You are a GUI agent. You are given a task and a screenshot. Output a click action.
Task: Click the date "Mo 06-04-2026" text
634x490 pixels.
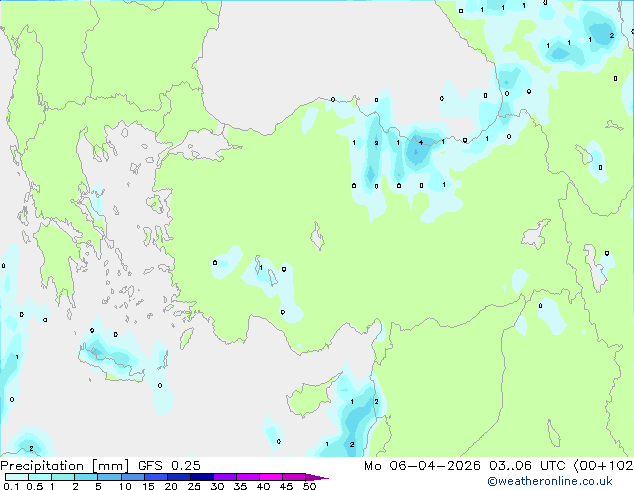click(422, 466)
